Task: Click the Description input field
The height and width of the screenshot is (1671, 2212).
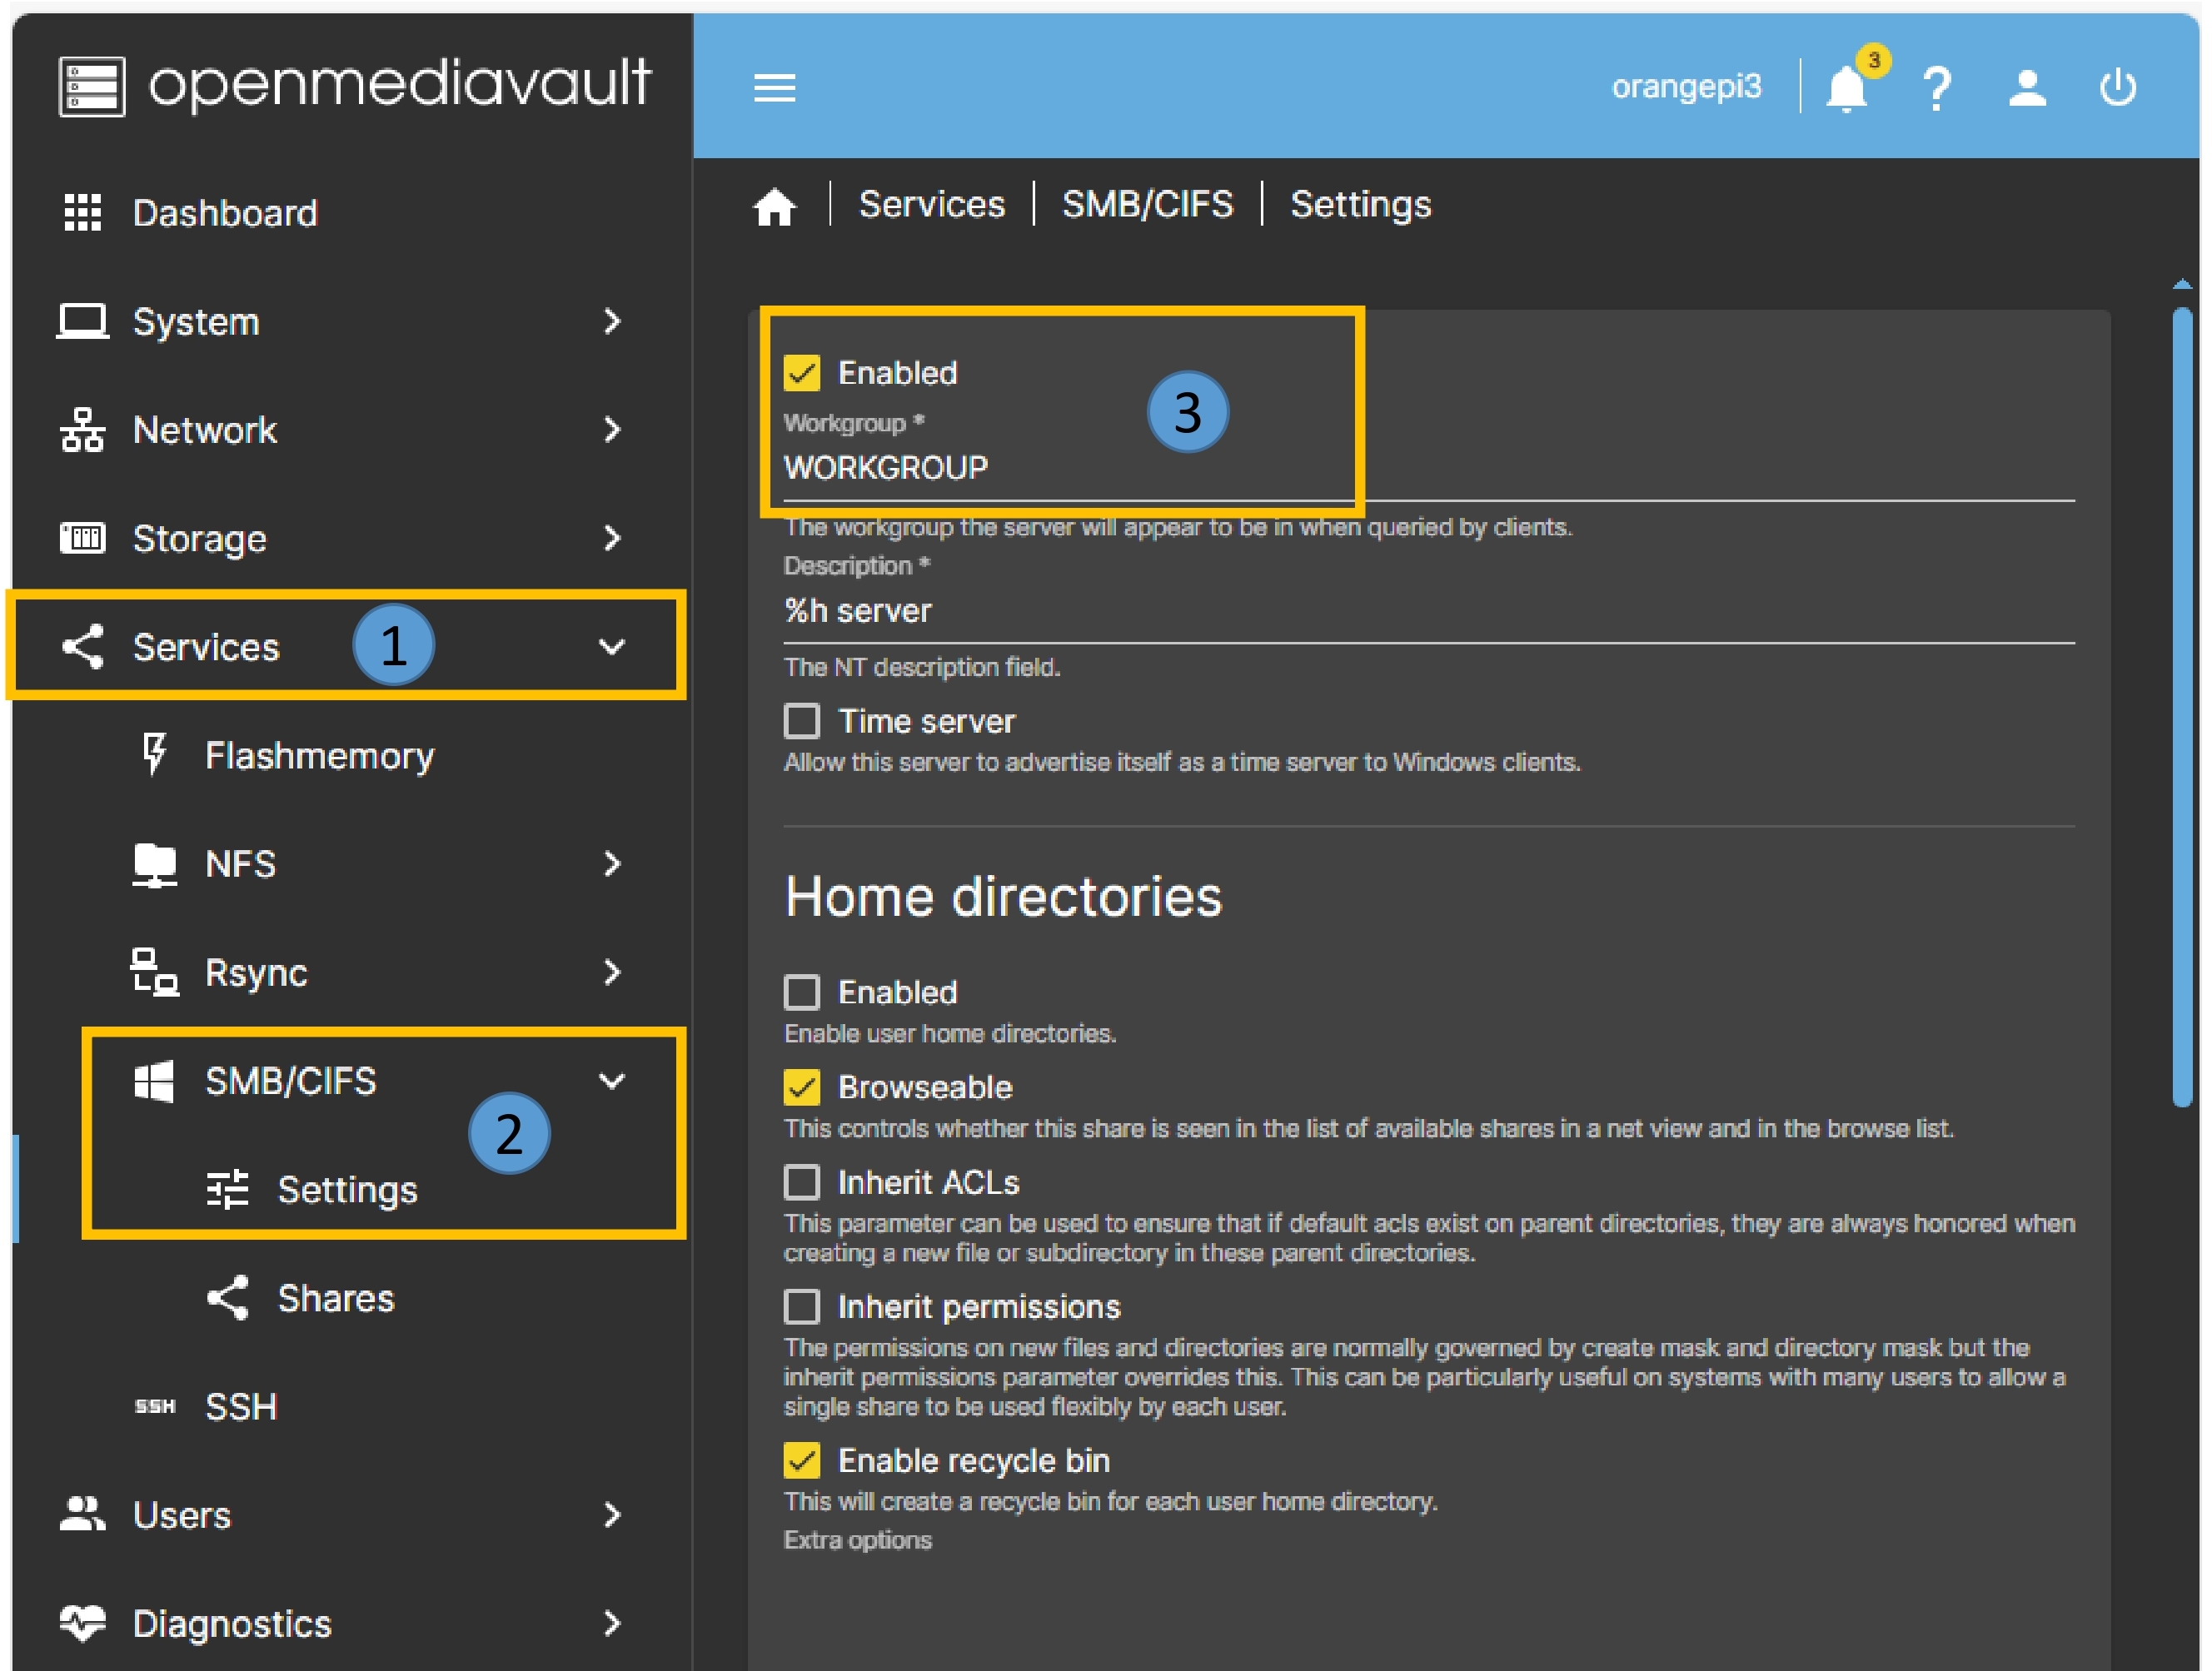Action: (x=1429, y=611)
